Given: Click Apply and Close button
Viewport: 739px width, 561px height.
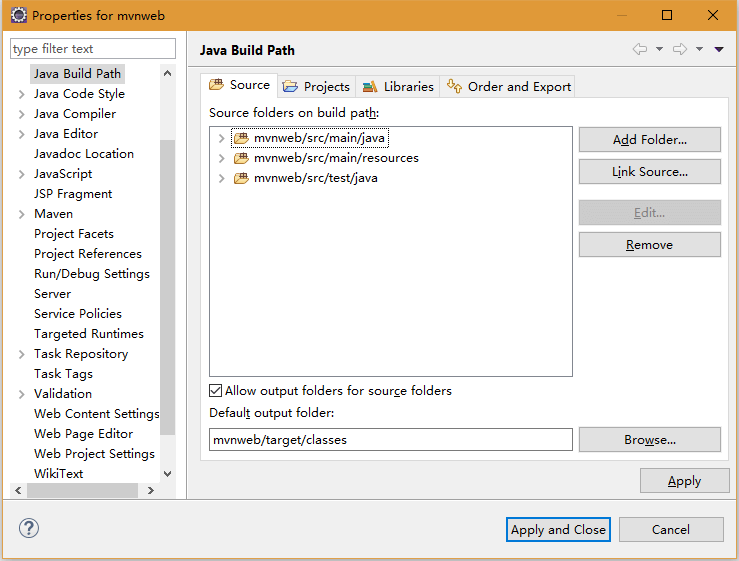Looking at the screenshot, I should [558, 529].
